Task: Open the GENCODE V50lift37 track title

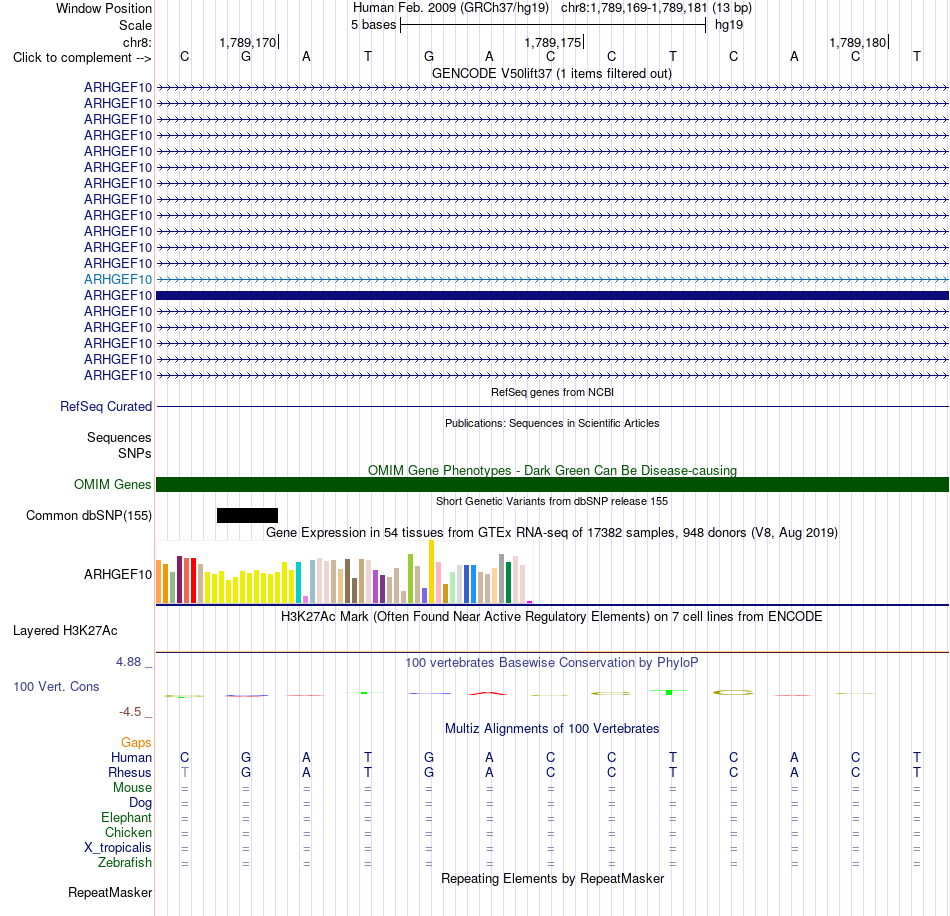Action: coord(552,73)
